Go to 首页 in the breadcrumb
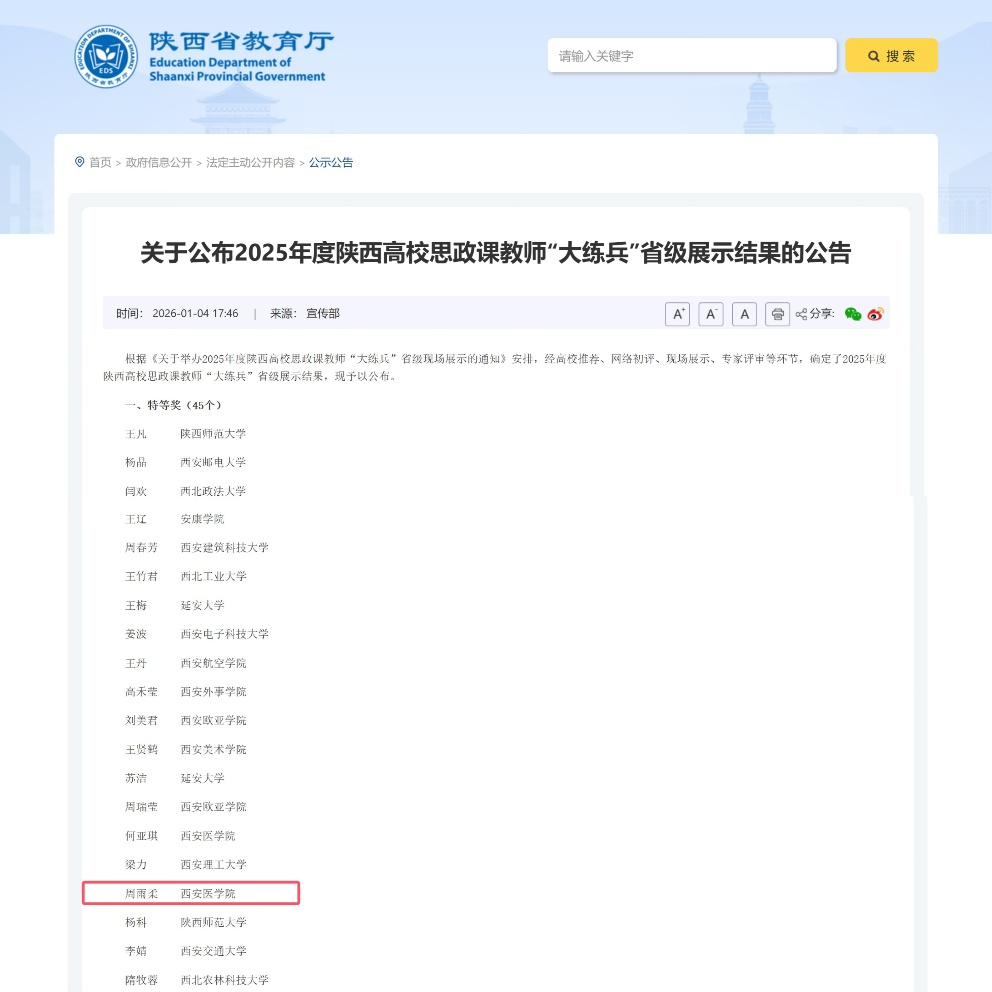The height and width of the screenshot is (992, 992). (100, 163)
